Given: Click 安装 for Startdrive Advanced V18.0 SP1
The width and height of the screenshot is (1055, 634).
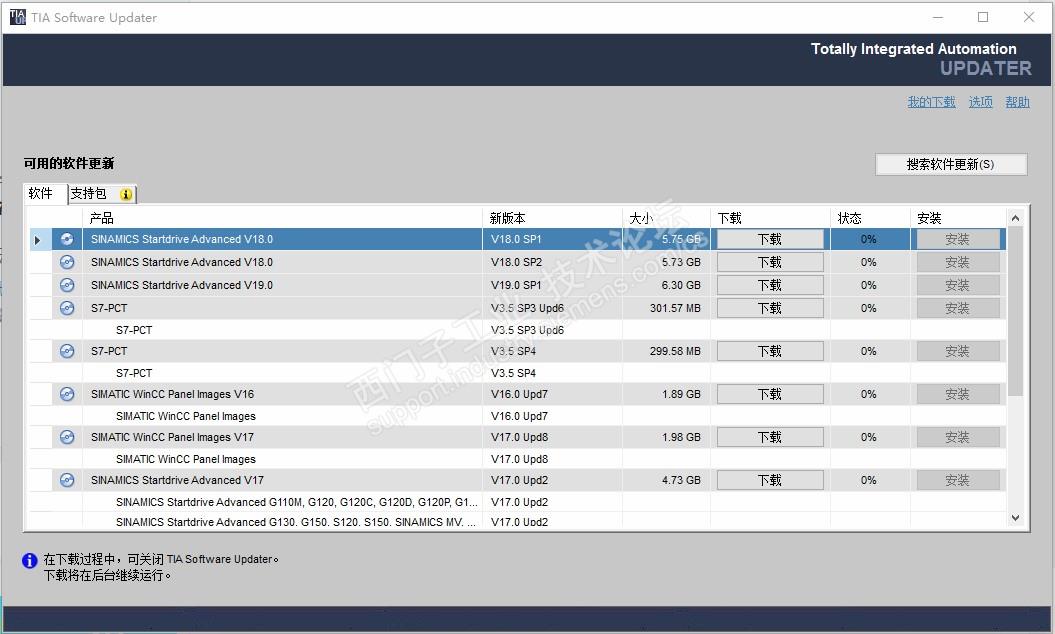Looking at the screenshot, I should pyautogui.click(x=957, y=239).
